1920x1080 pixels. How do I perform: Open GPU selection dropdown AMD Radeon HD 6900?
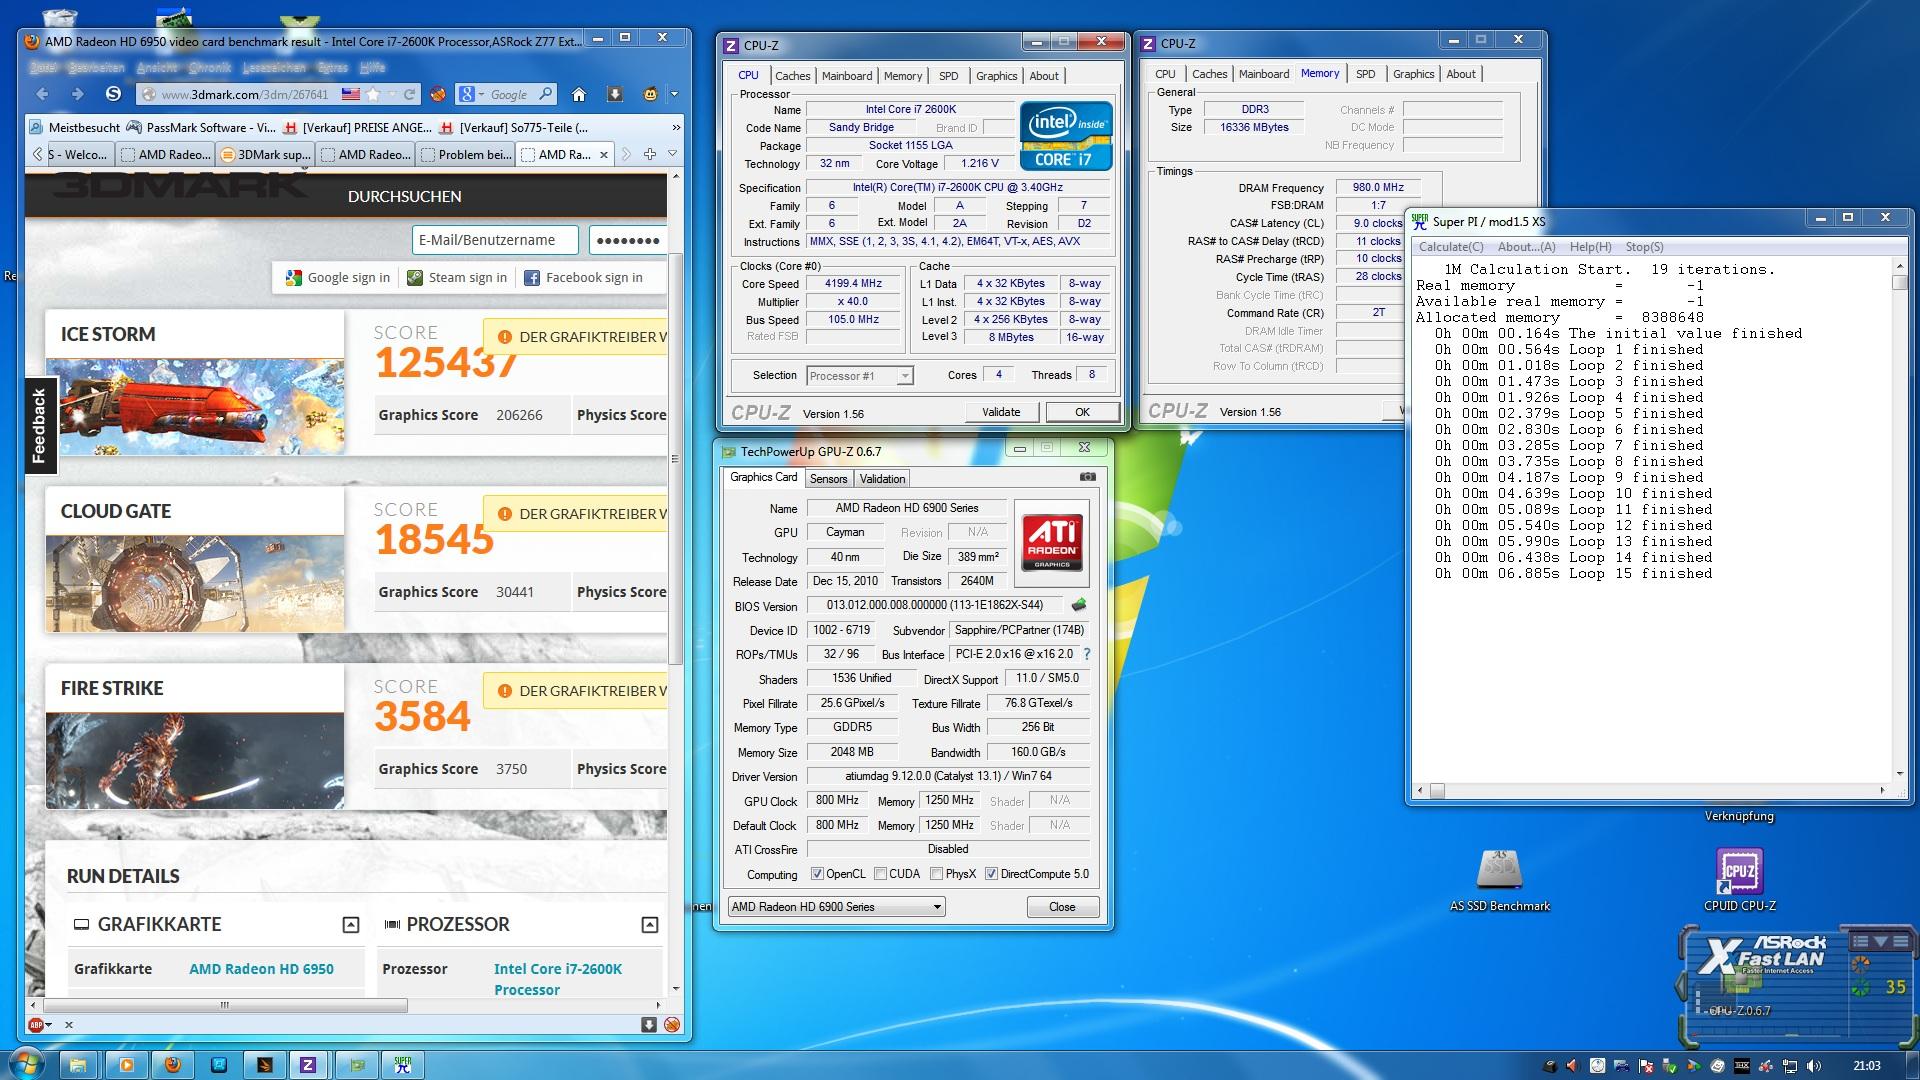836,907
